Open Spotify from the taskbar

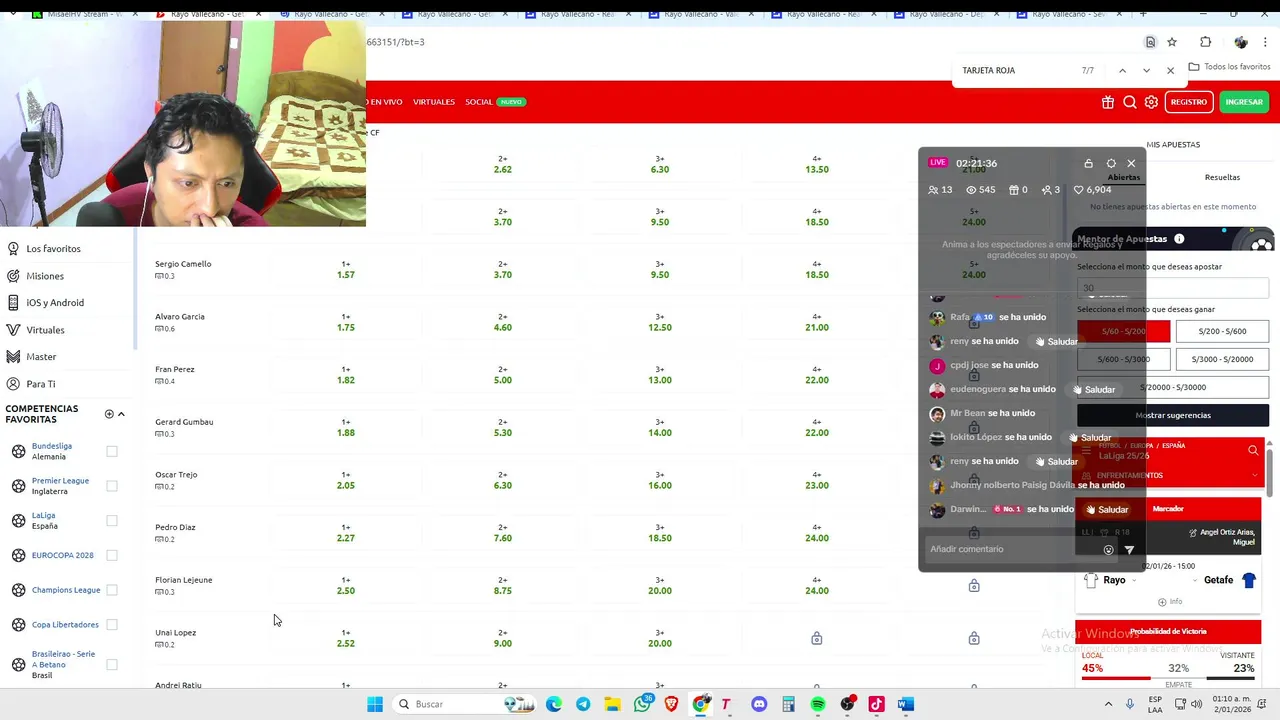pyautogui.click(x=818, y=704)
